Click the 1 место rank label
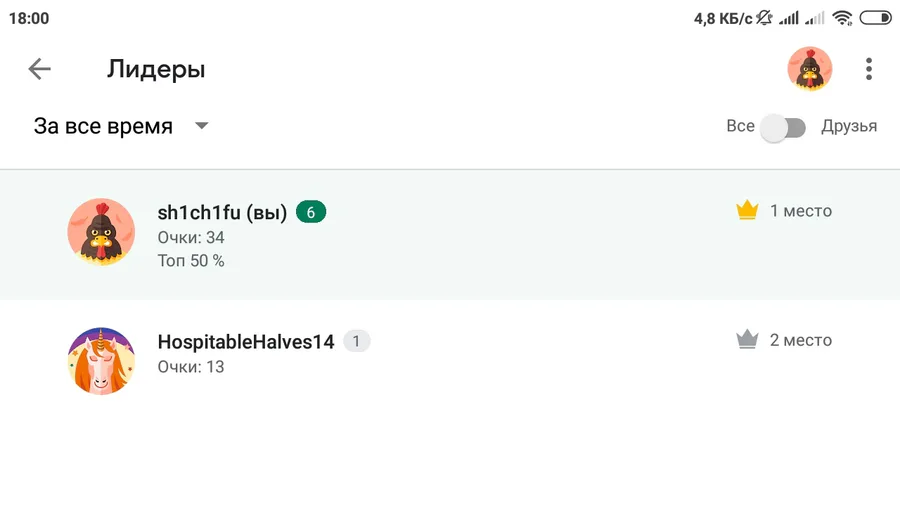Viewport: 900px width, 506px height. [801, 211]
